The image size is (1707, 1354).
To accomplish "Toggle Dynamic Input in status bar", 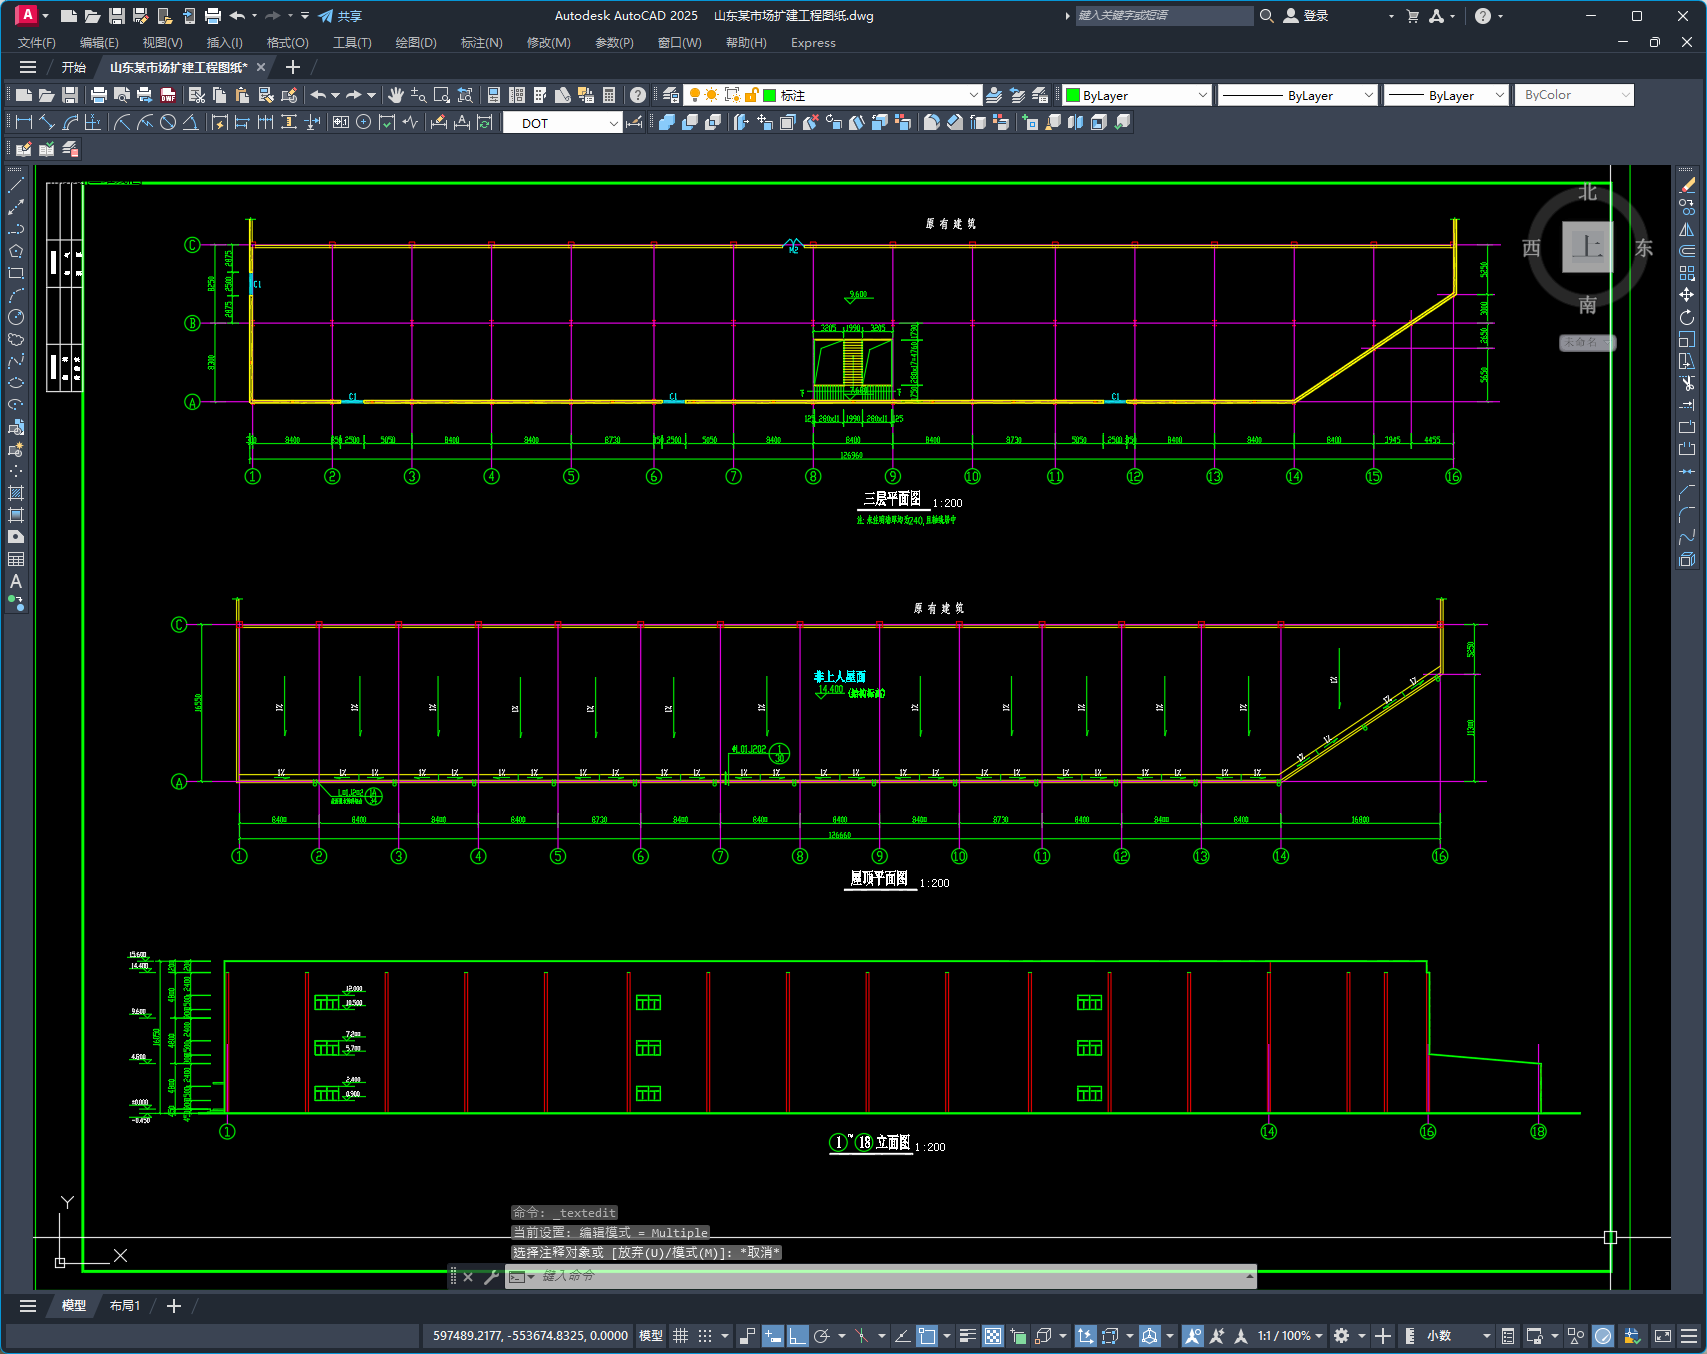I will (773, 1336).
